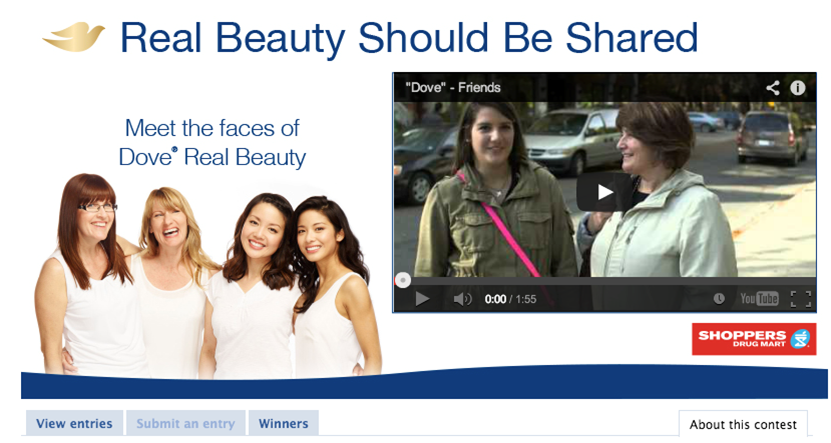Mute the video volume
Image resolution: width=831 pixels, height=443 pixels.
point(462,299)
